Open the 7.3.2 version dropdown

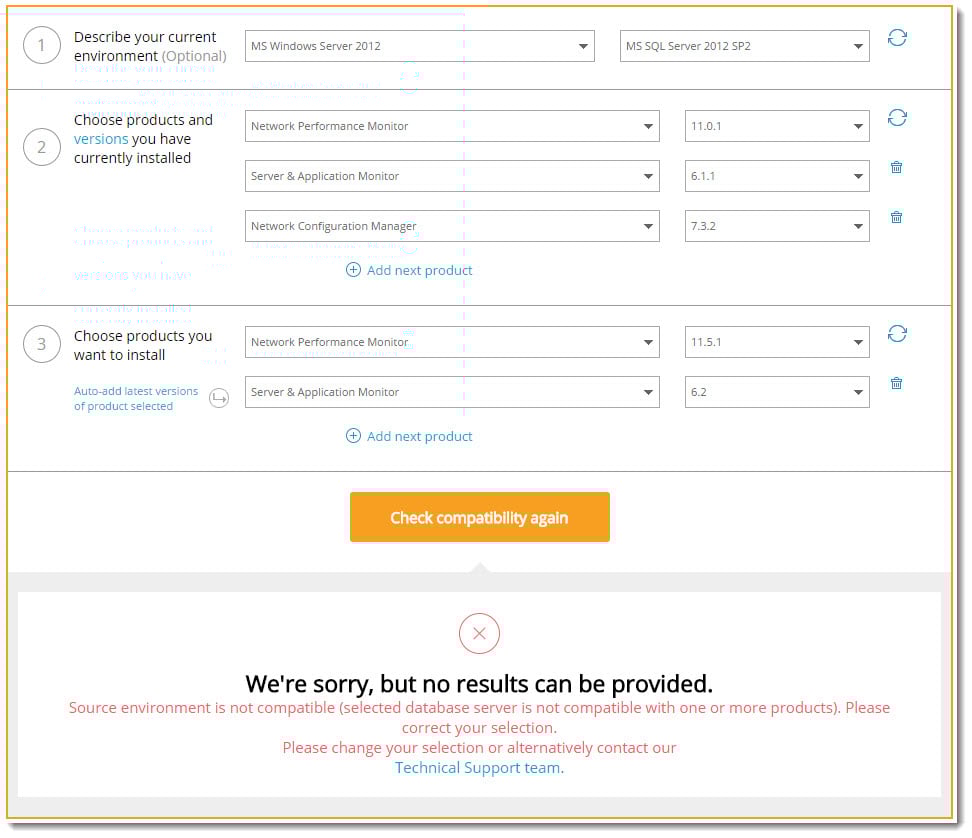[x=777, y=226]
